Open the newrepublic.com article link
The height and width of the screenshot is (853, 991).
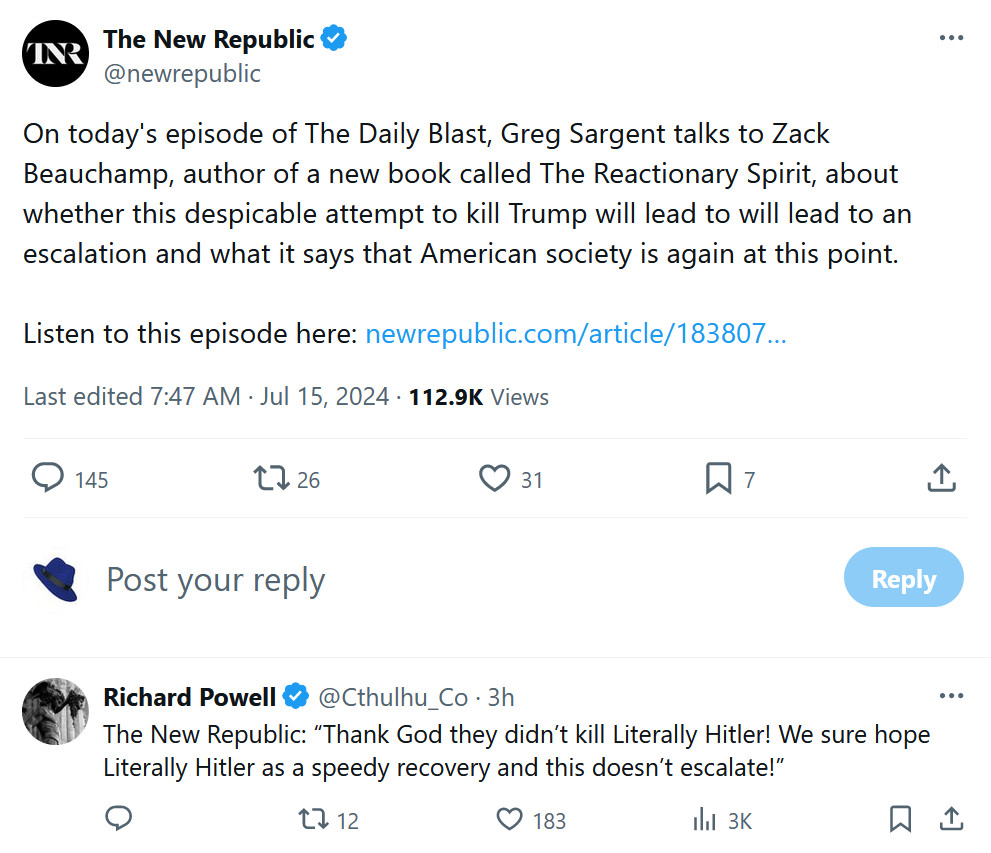point(575,333)
